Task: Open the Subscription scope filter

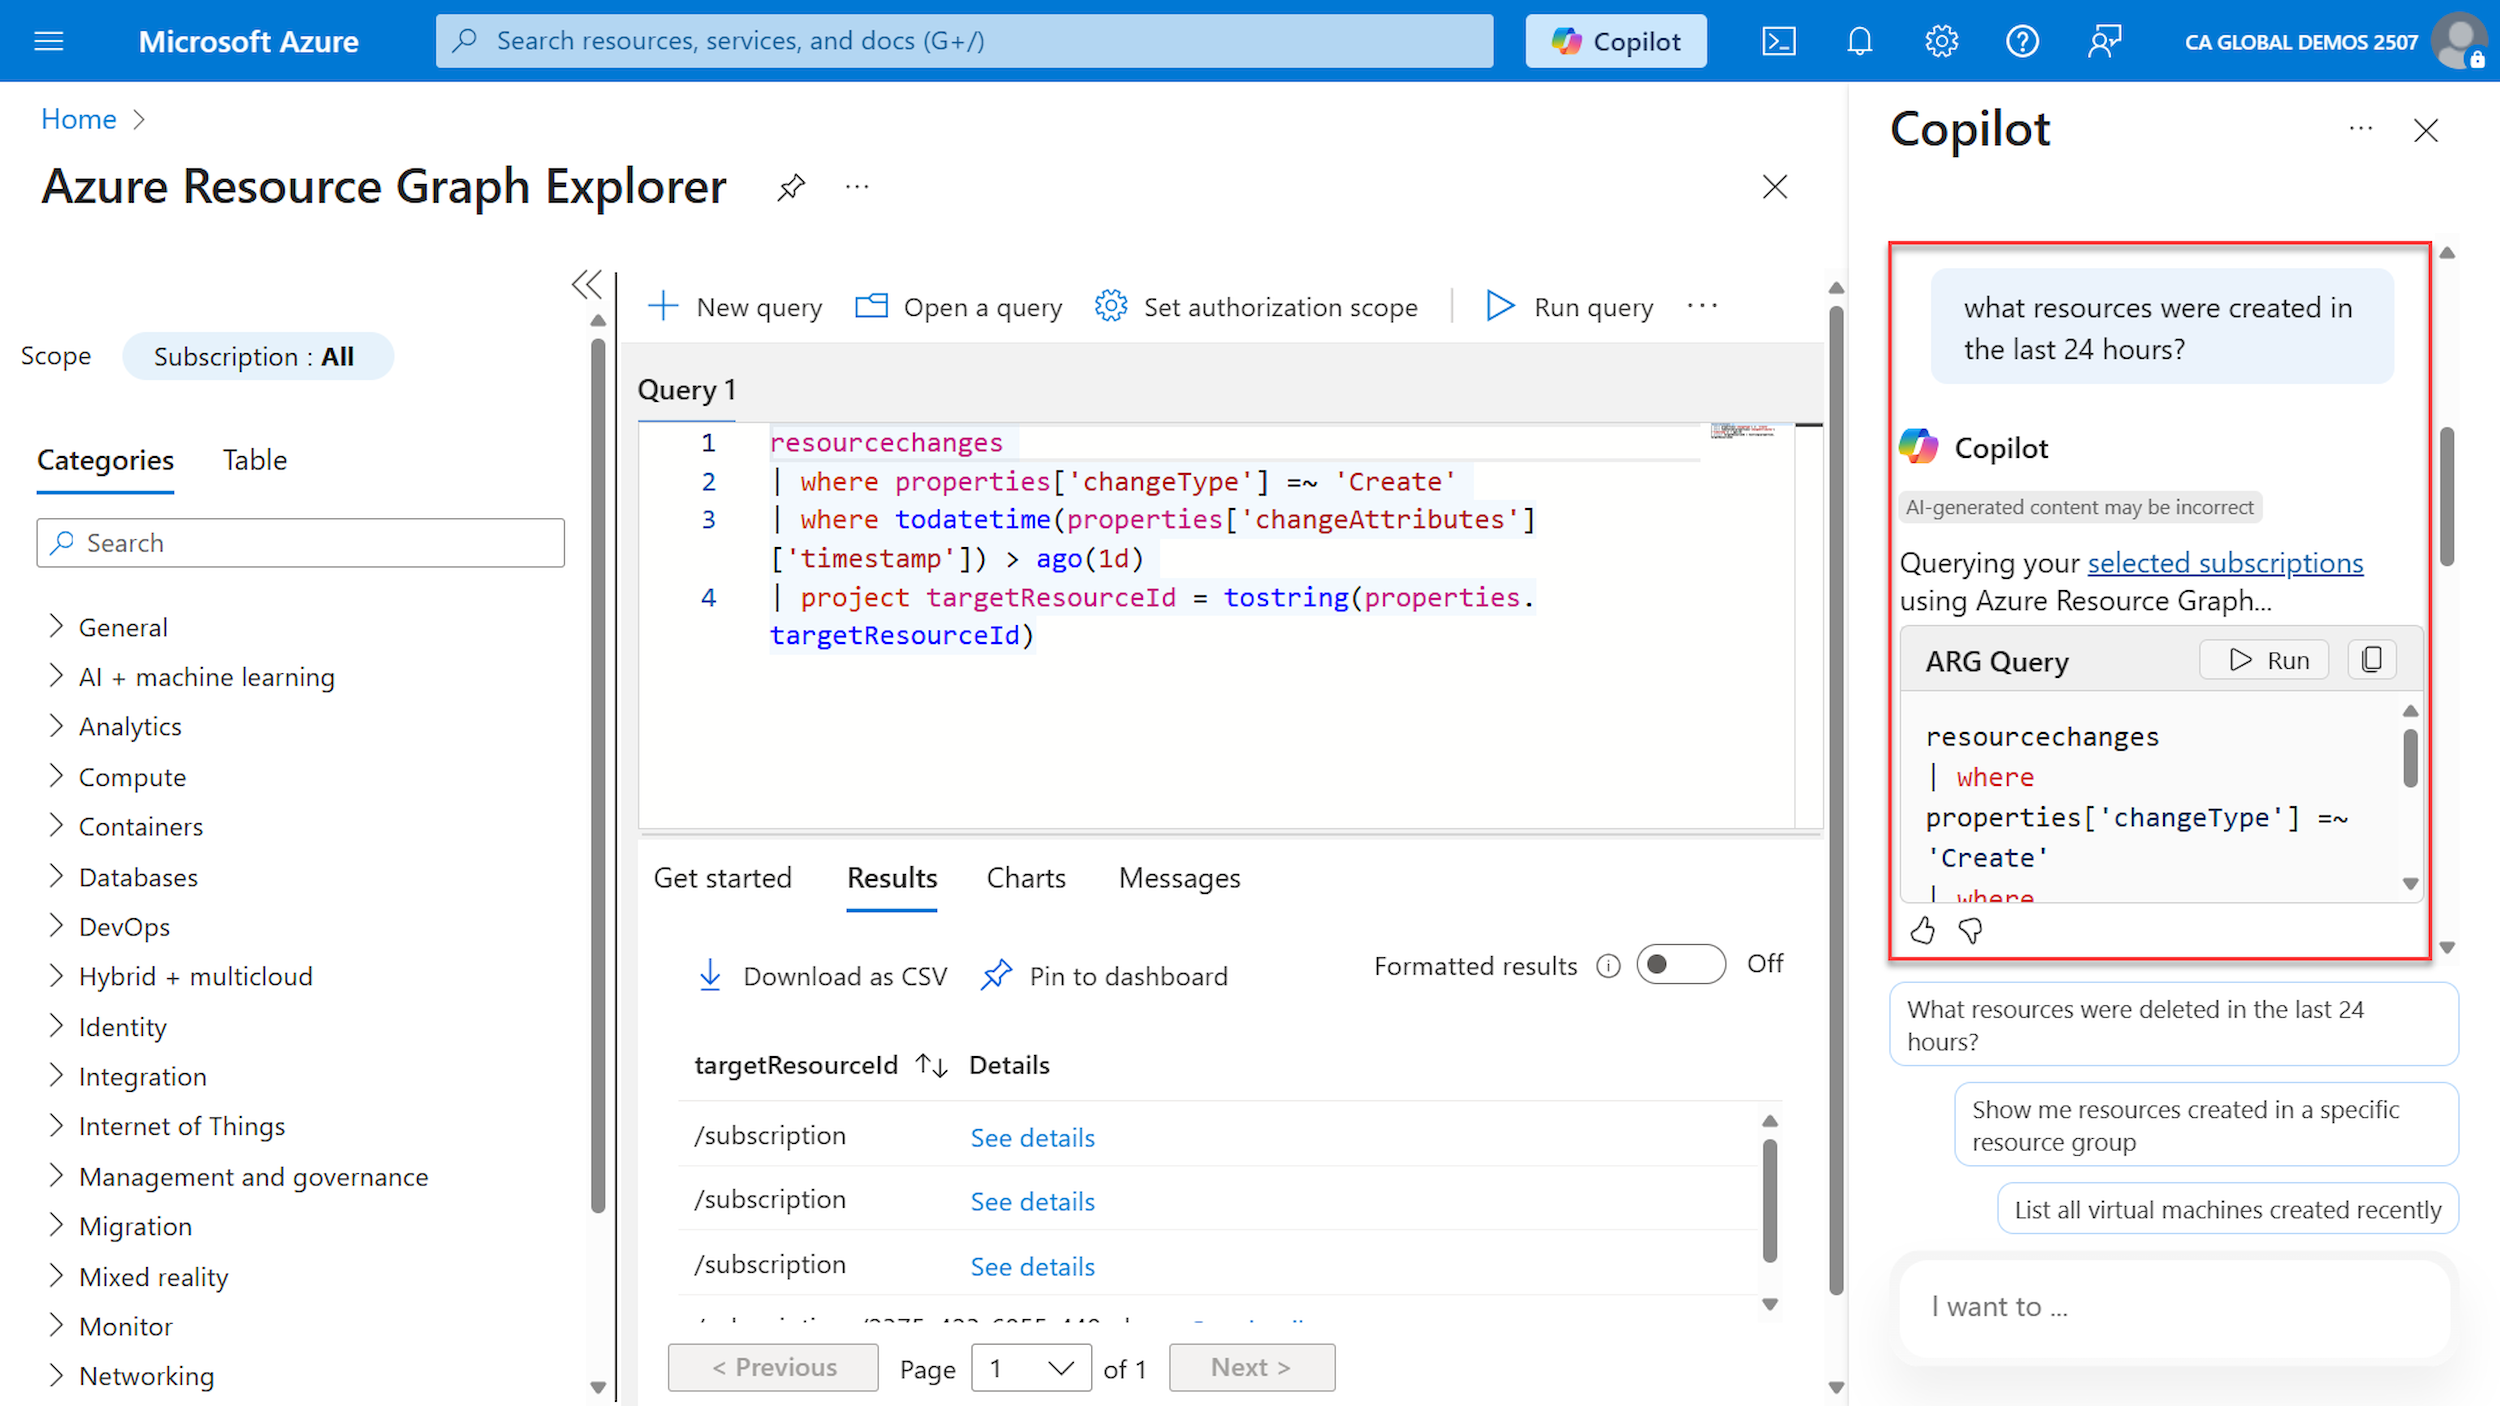Action: [x=257, y=356]
